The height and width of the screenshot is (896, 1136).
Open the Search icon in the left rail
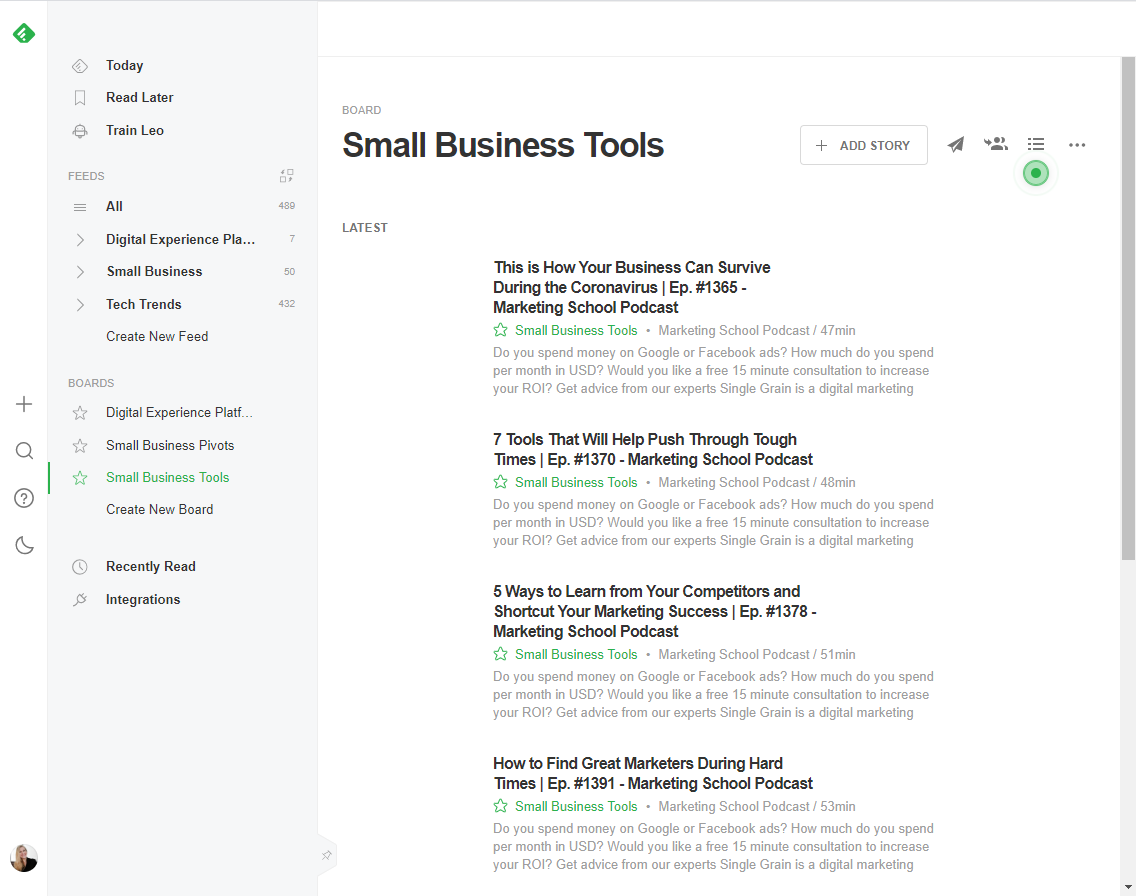pyautogui.click(x=24, y=450)
